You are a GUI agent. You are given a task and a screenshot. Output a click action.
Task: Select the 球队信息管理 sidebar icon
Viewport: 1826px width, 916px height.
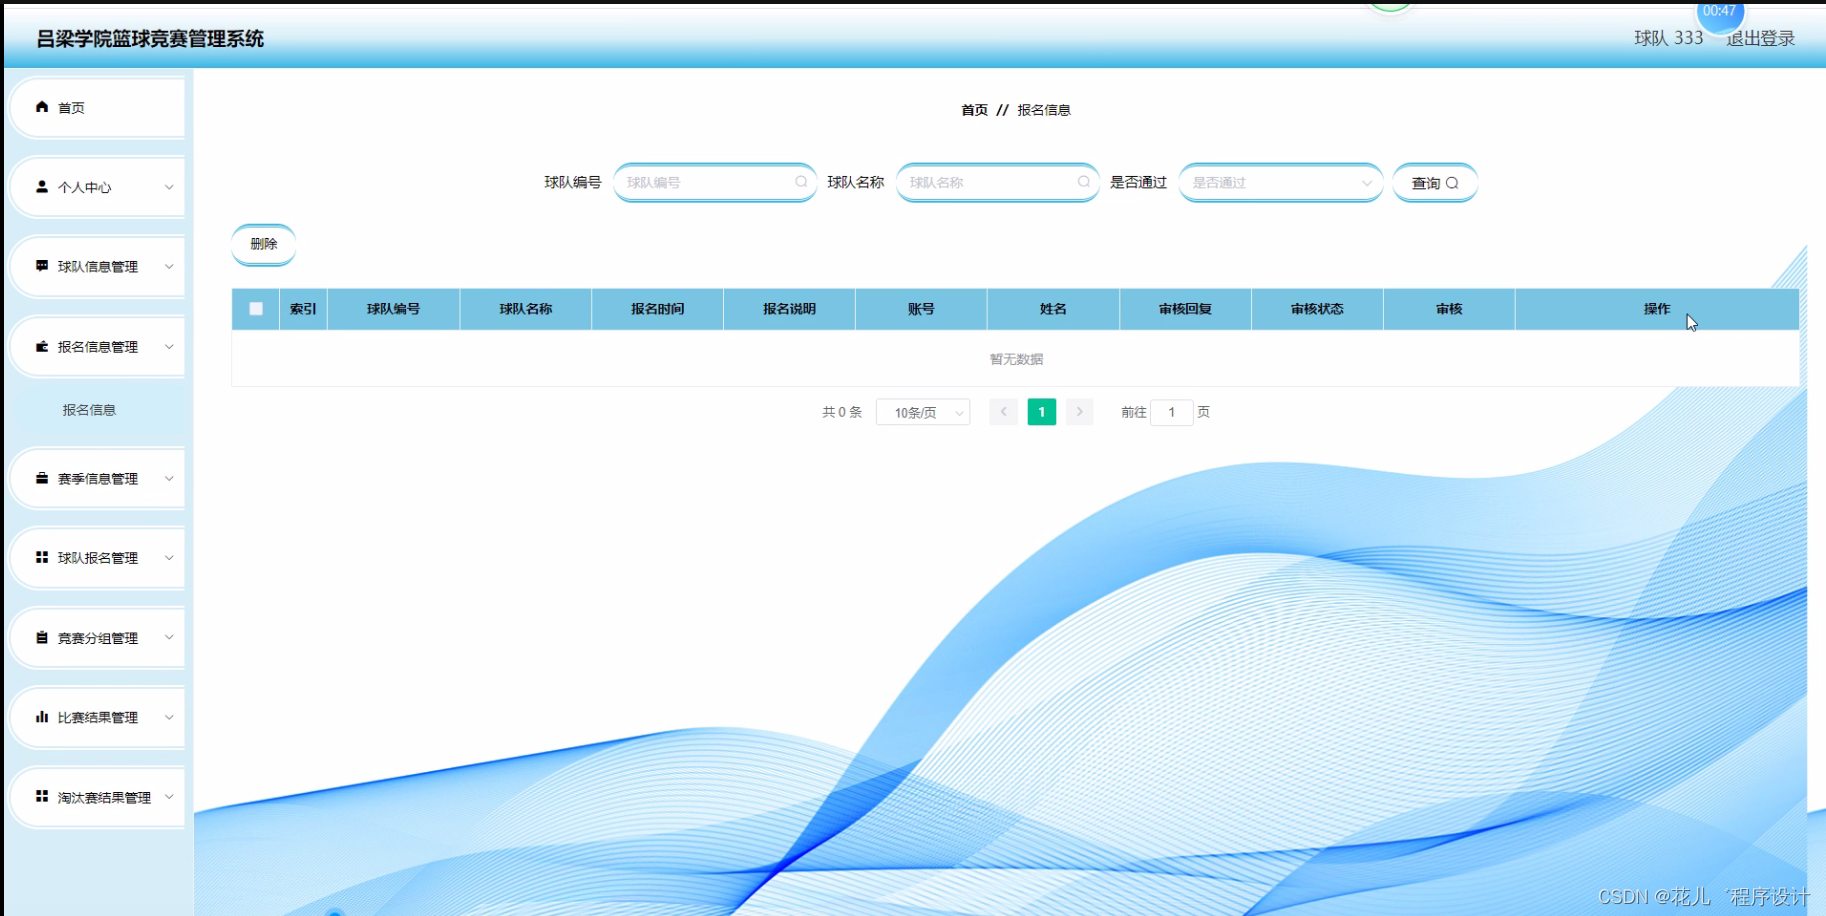(x=41, y=266)
